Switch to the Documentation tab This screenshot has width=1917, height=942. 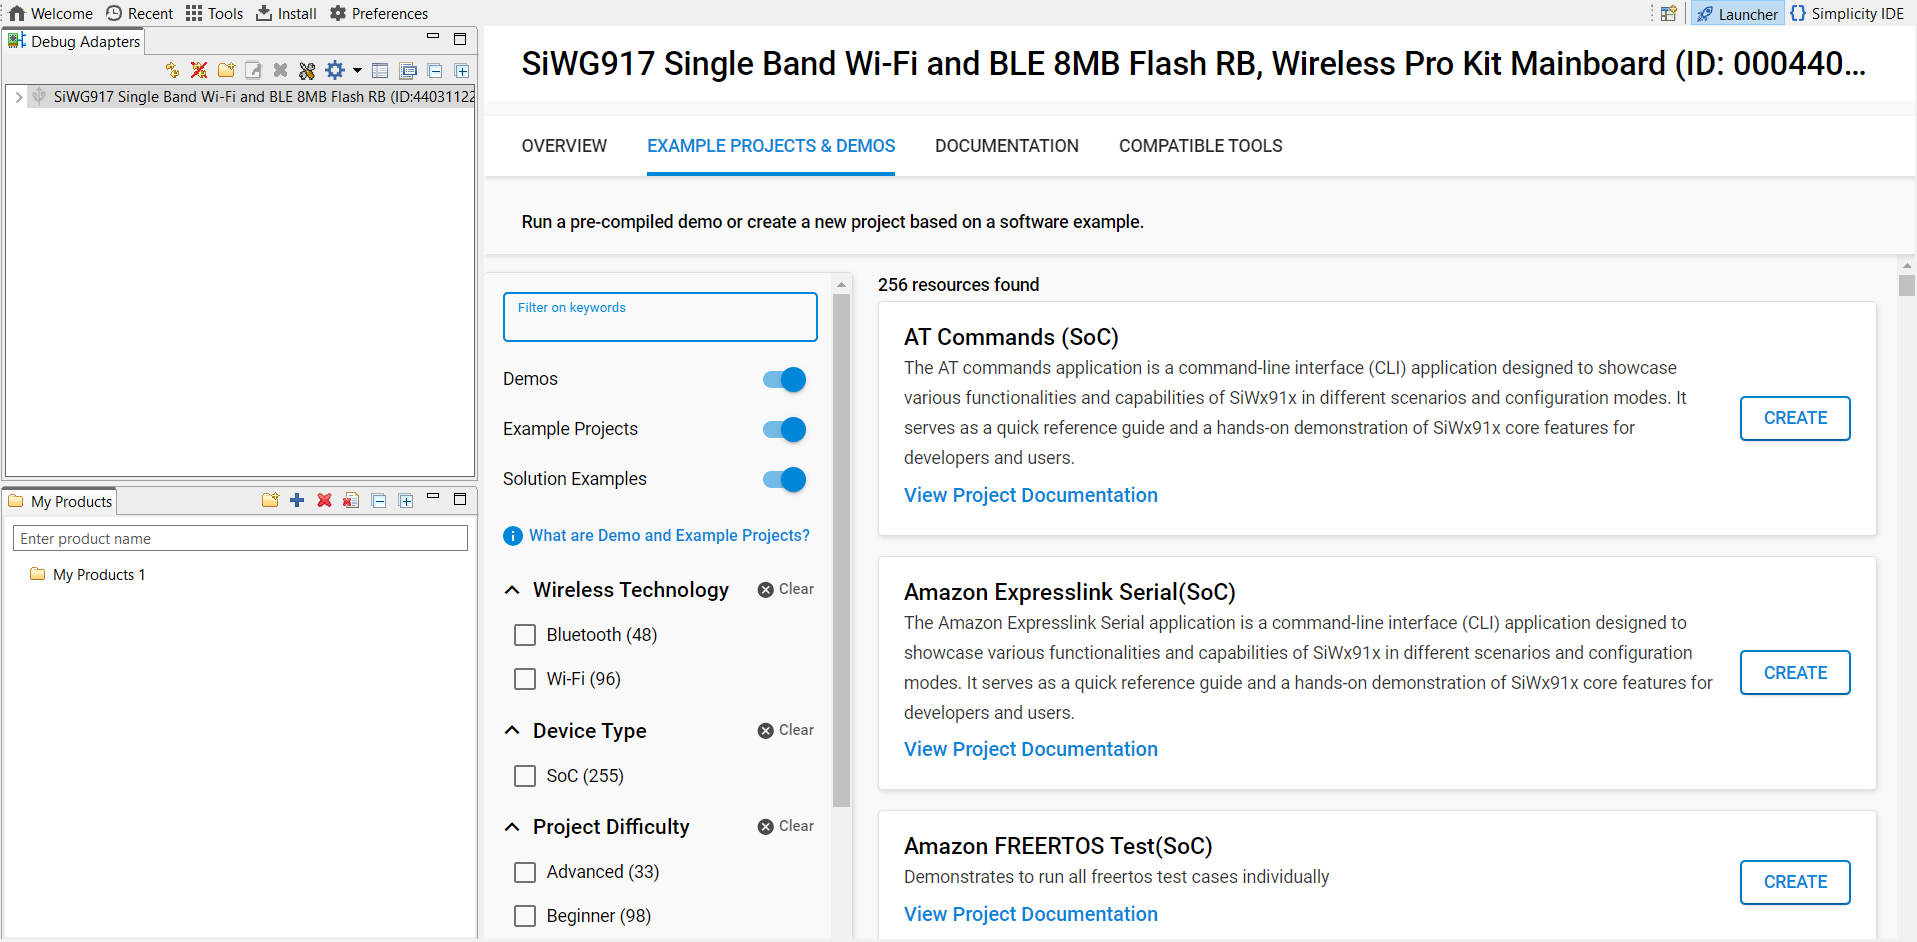(x=1006, y=146)
